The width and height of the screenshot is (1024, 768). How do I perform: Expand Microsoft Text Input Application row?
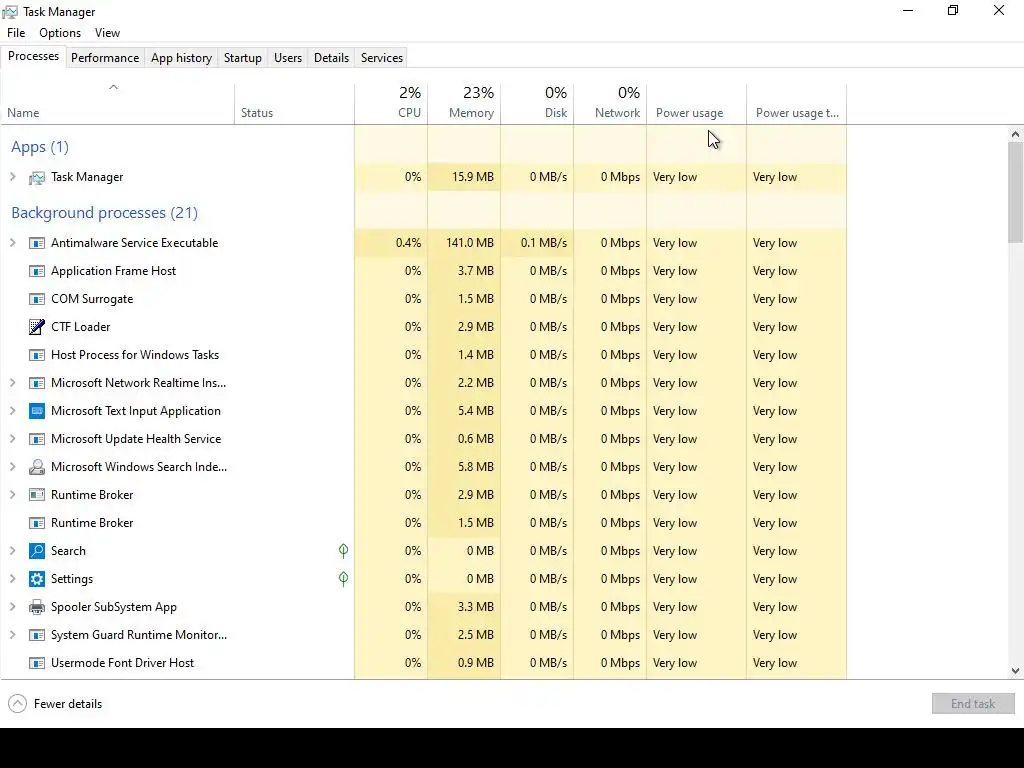[x=12, y=410]
